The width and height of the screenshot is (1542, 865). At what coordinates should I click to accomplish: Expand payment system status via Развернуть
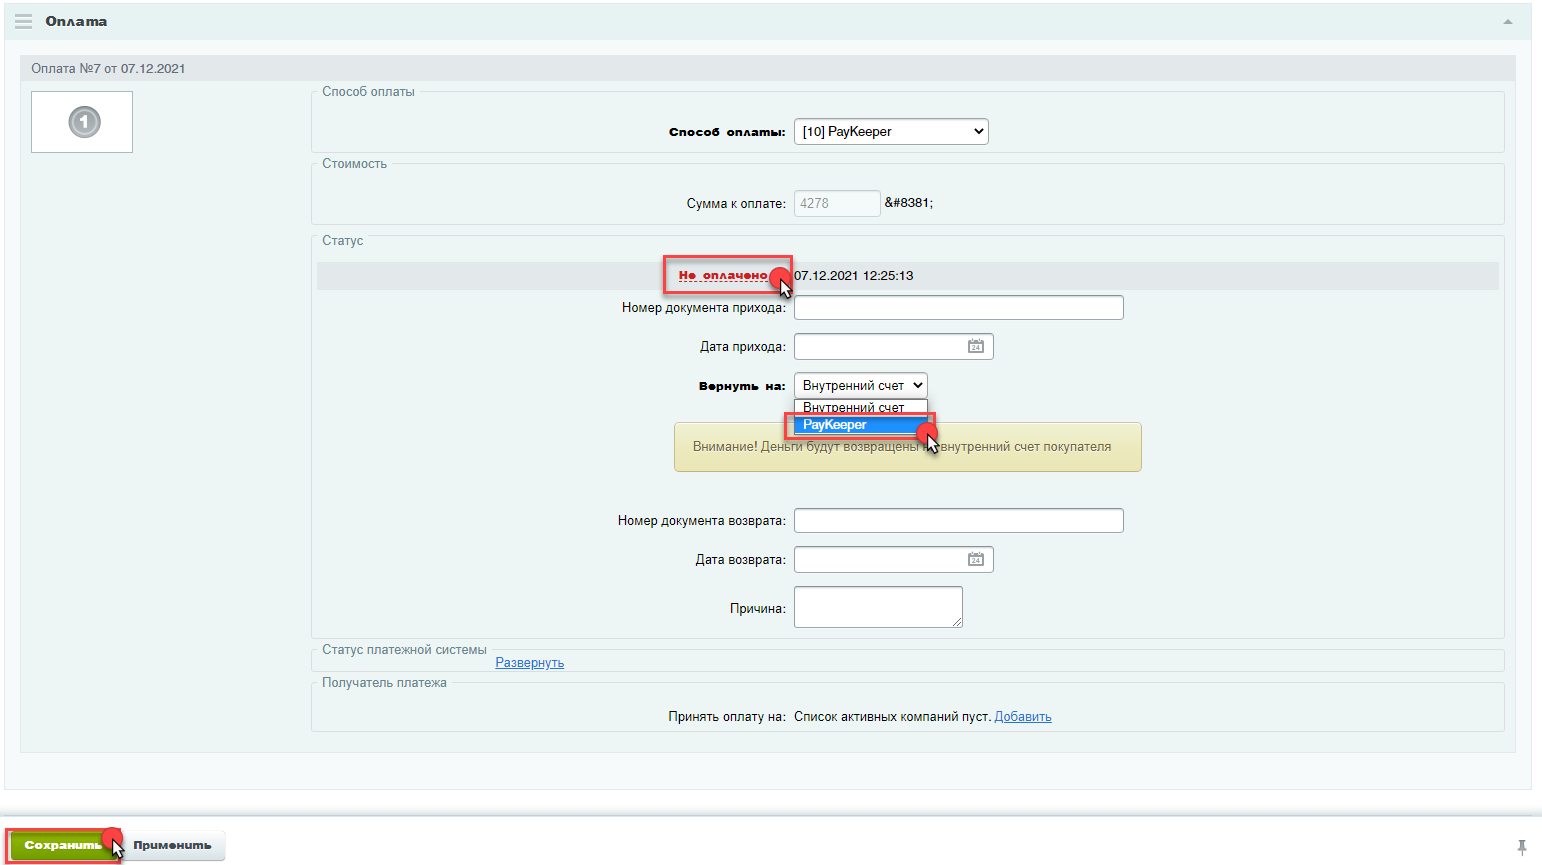click(x=529, y=663)
